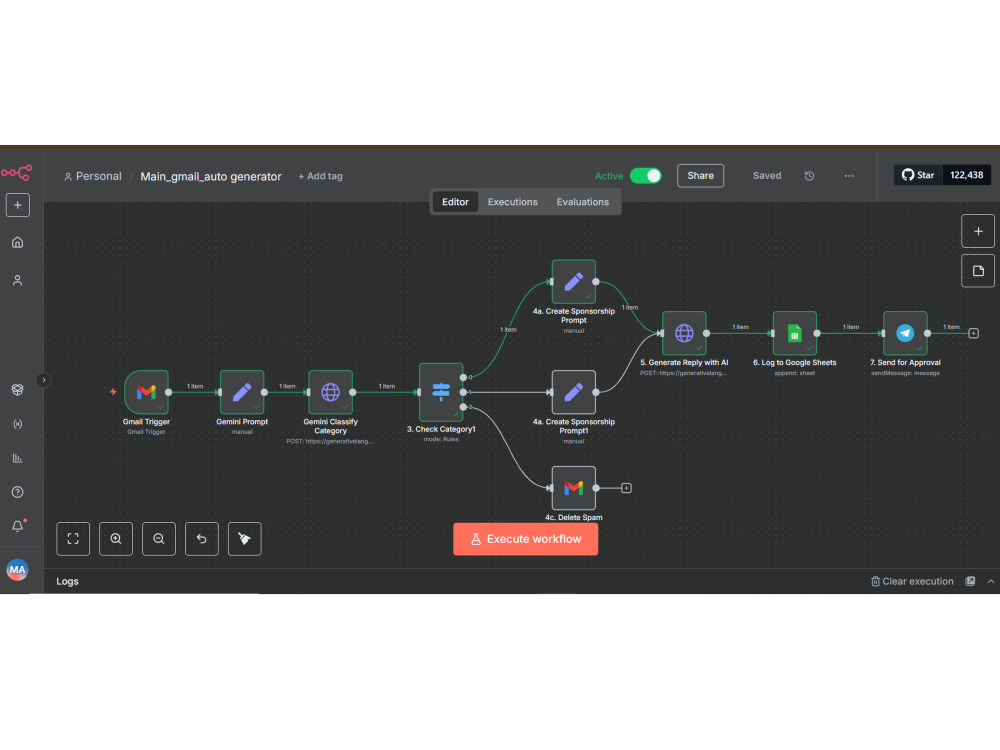Open the three-dot workflow menu
Viewport: 1000px width, 750px height.
(849, 176)
